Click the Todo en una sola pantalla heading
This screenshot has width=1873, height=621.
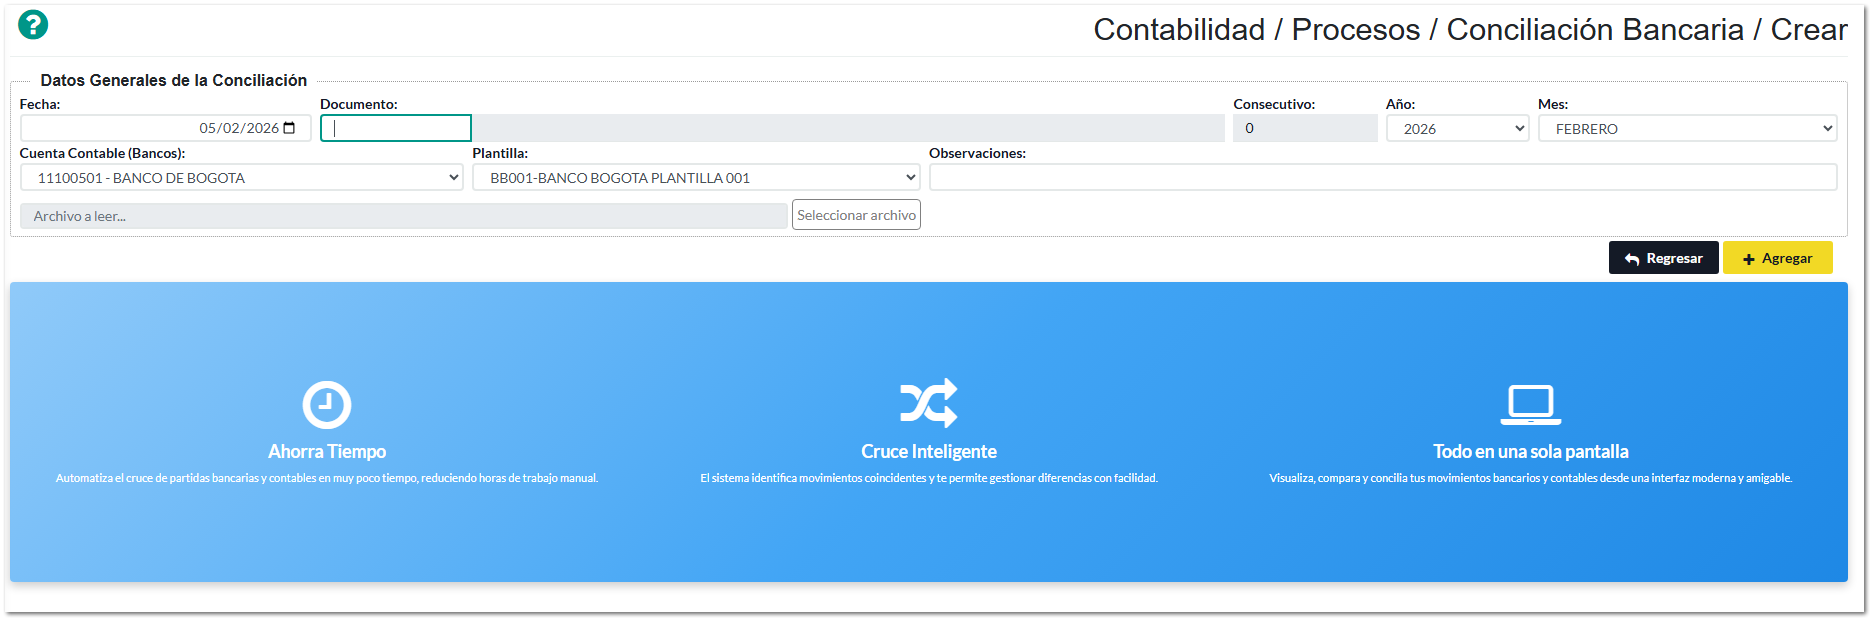click(x=1531, y=452)
